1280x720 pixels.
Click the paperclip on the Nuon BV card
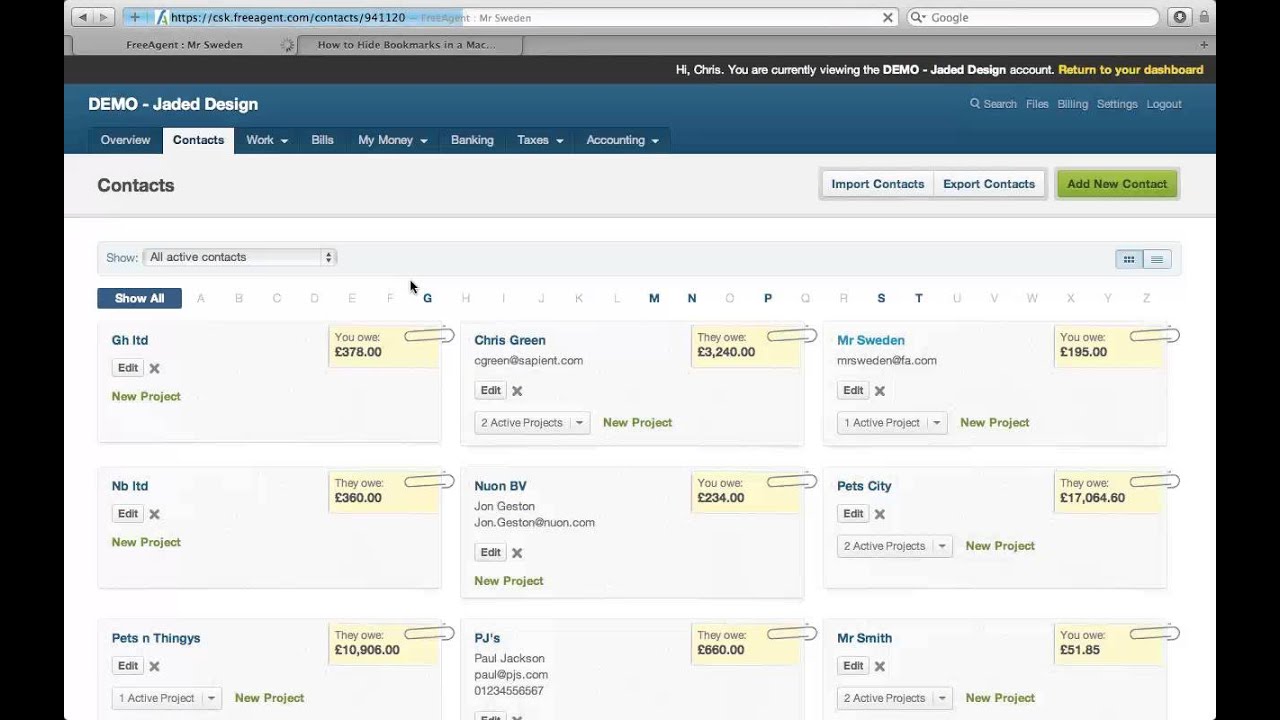[x=792, y=482]
